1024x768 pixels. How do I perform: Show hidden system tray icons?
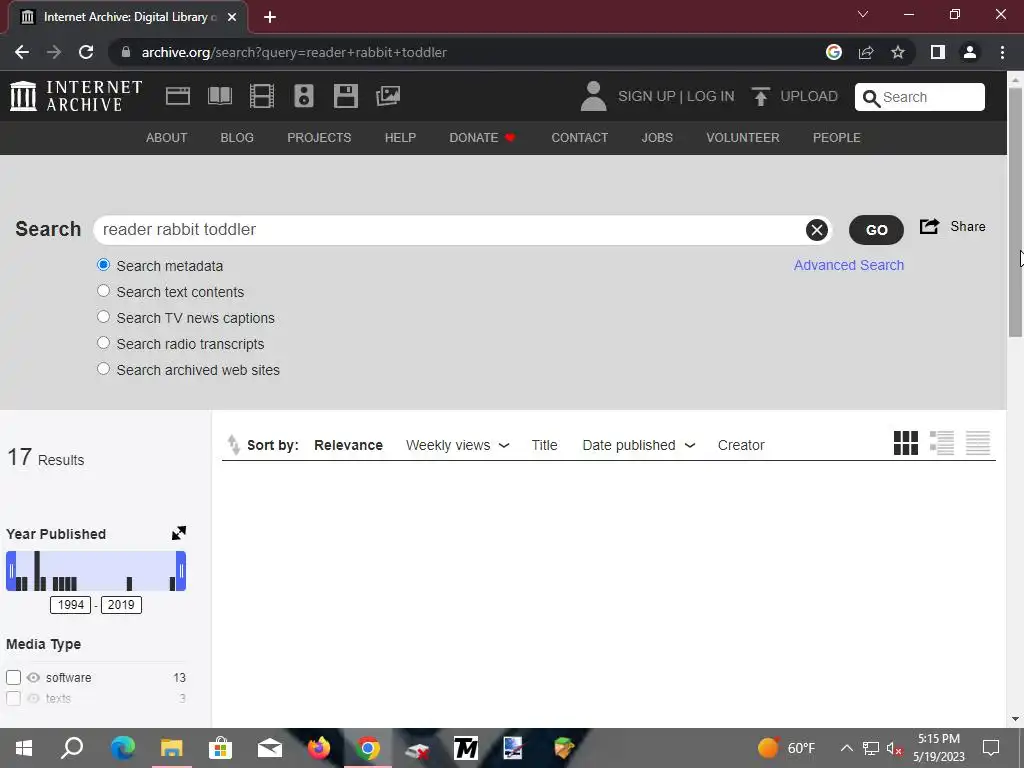(846, 748)
